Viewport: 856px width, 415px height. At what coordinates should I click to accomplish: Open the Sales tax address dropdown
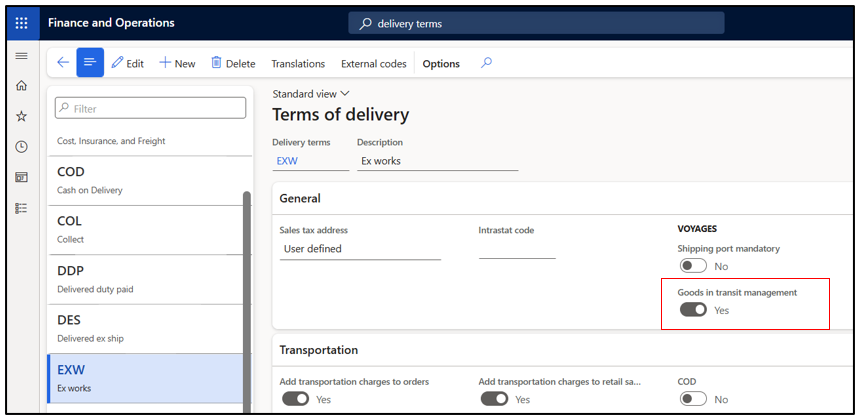[360, 249]
